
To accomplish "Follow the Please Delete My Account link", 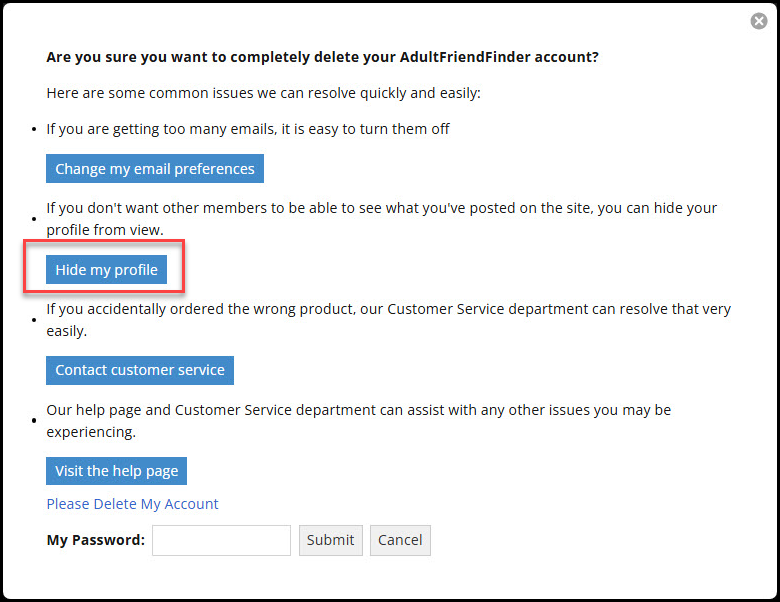I will 132,504.
